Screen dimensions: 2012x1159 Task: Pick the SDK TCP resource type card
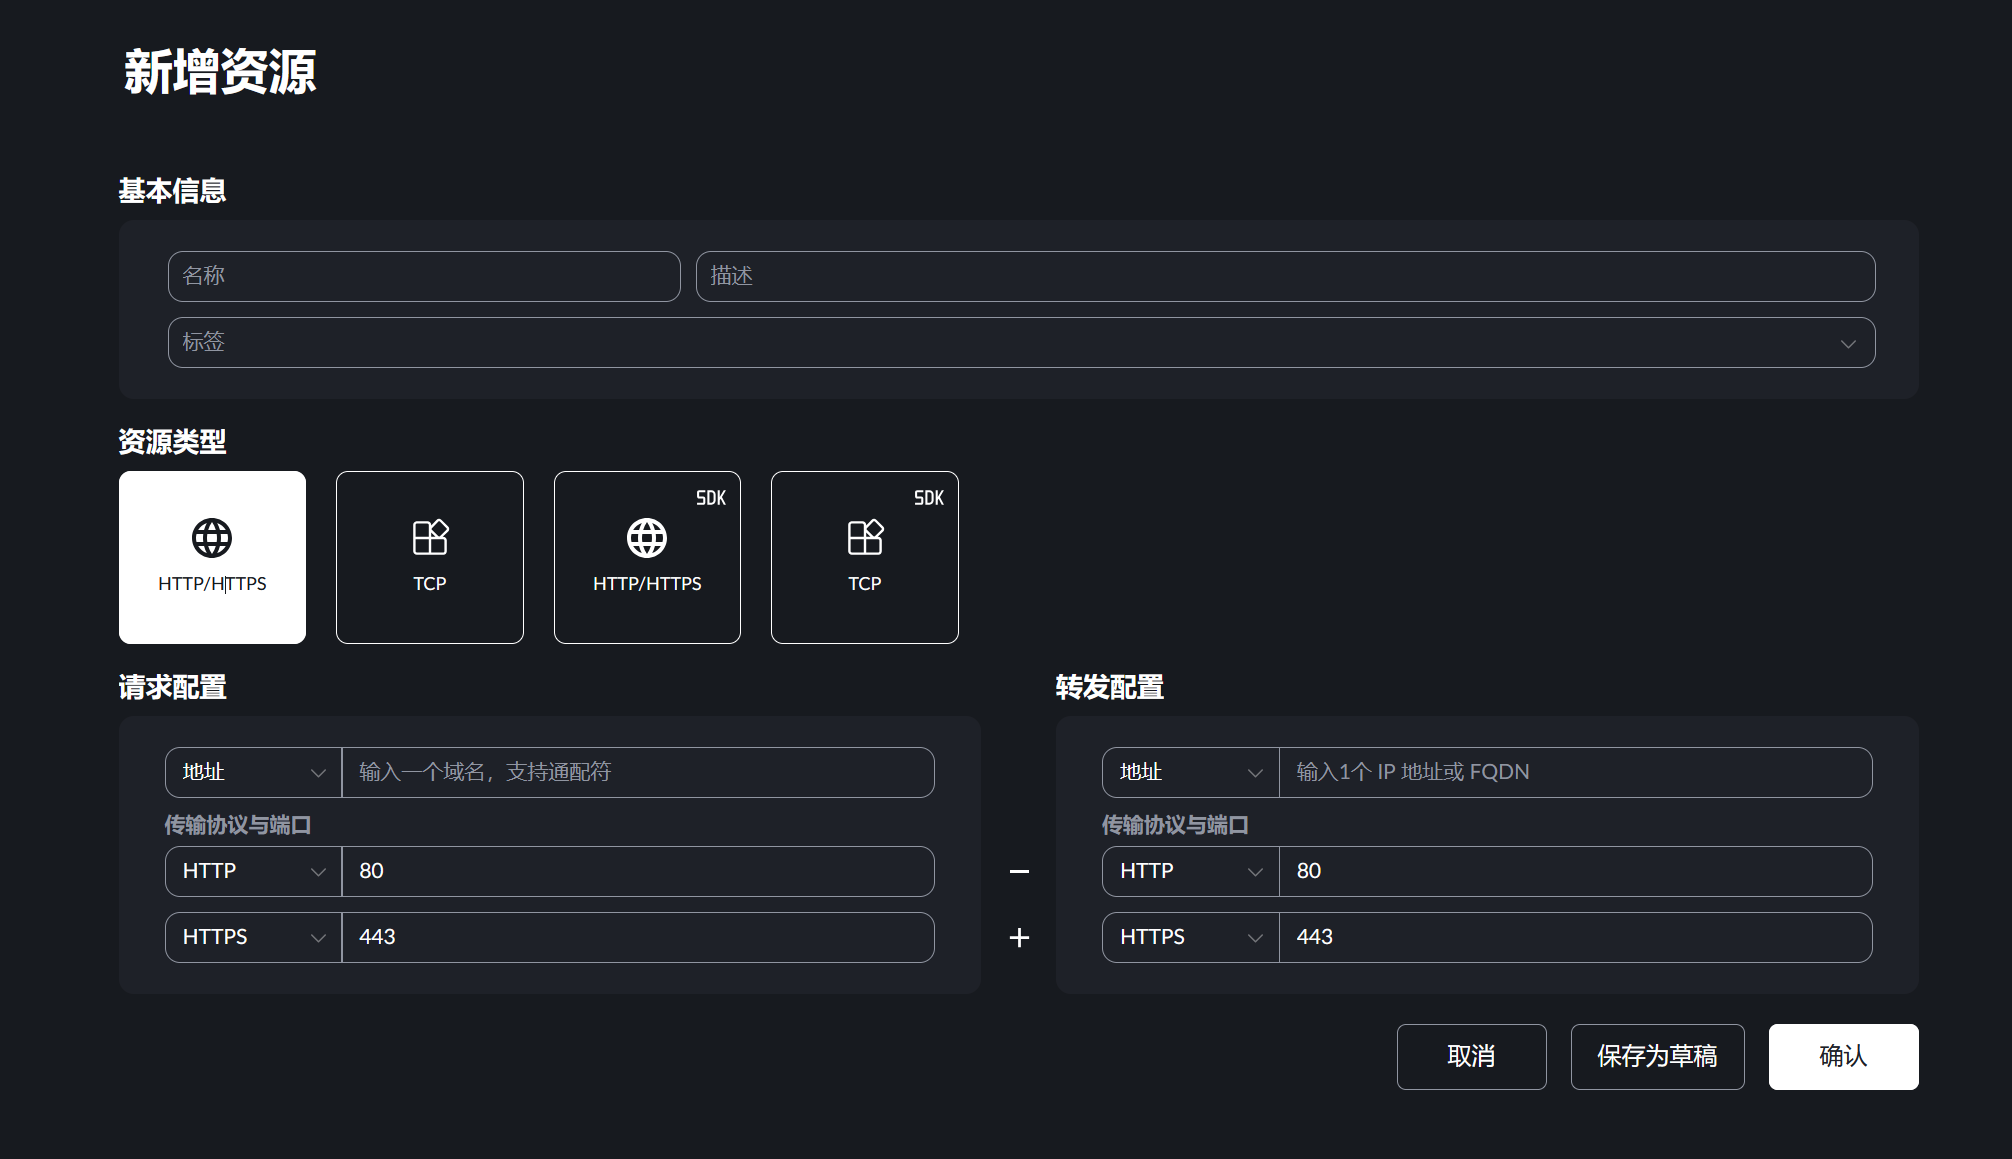tap(864, 557)
